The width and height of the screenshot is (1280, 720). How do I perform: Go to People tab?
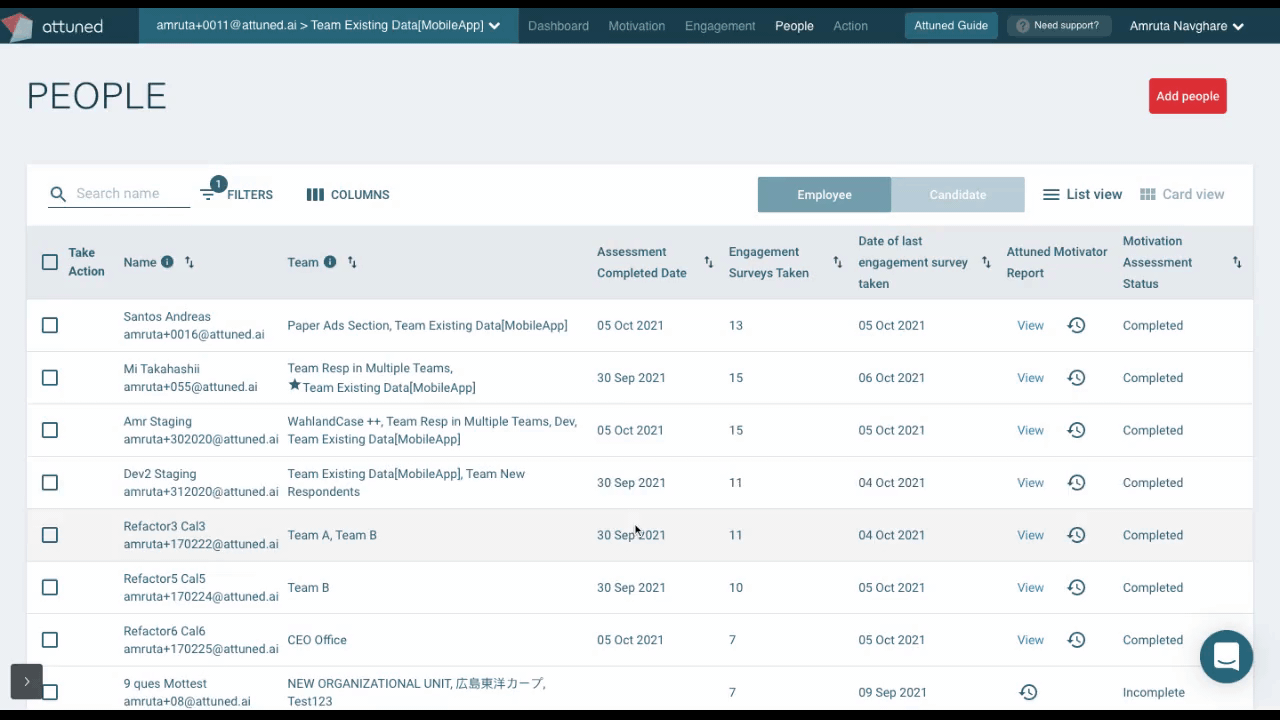point(794,26)
